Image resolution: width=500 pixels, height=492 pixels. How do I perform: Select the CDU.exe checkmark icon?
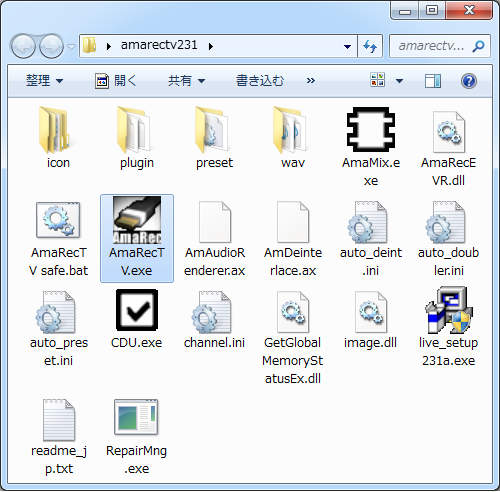[x=137, y=310]
